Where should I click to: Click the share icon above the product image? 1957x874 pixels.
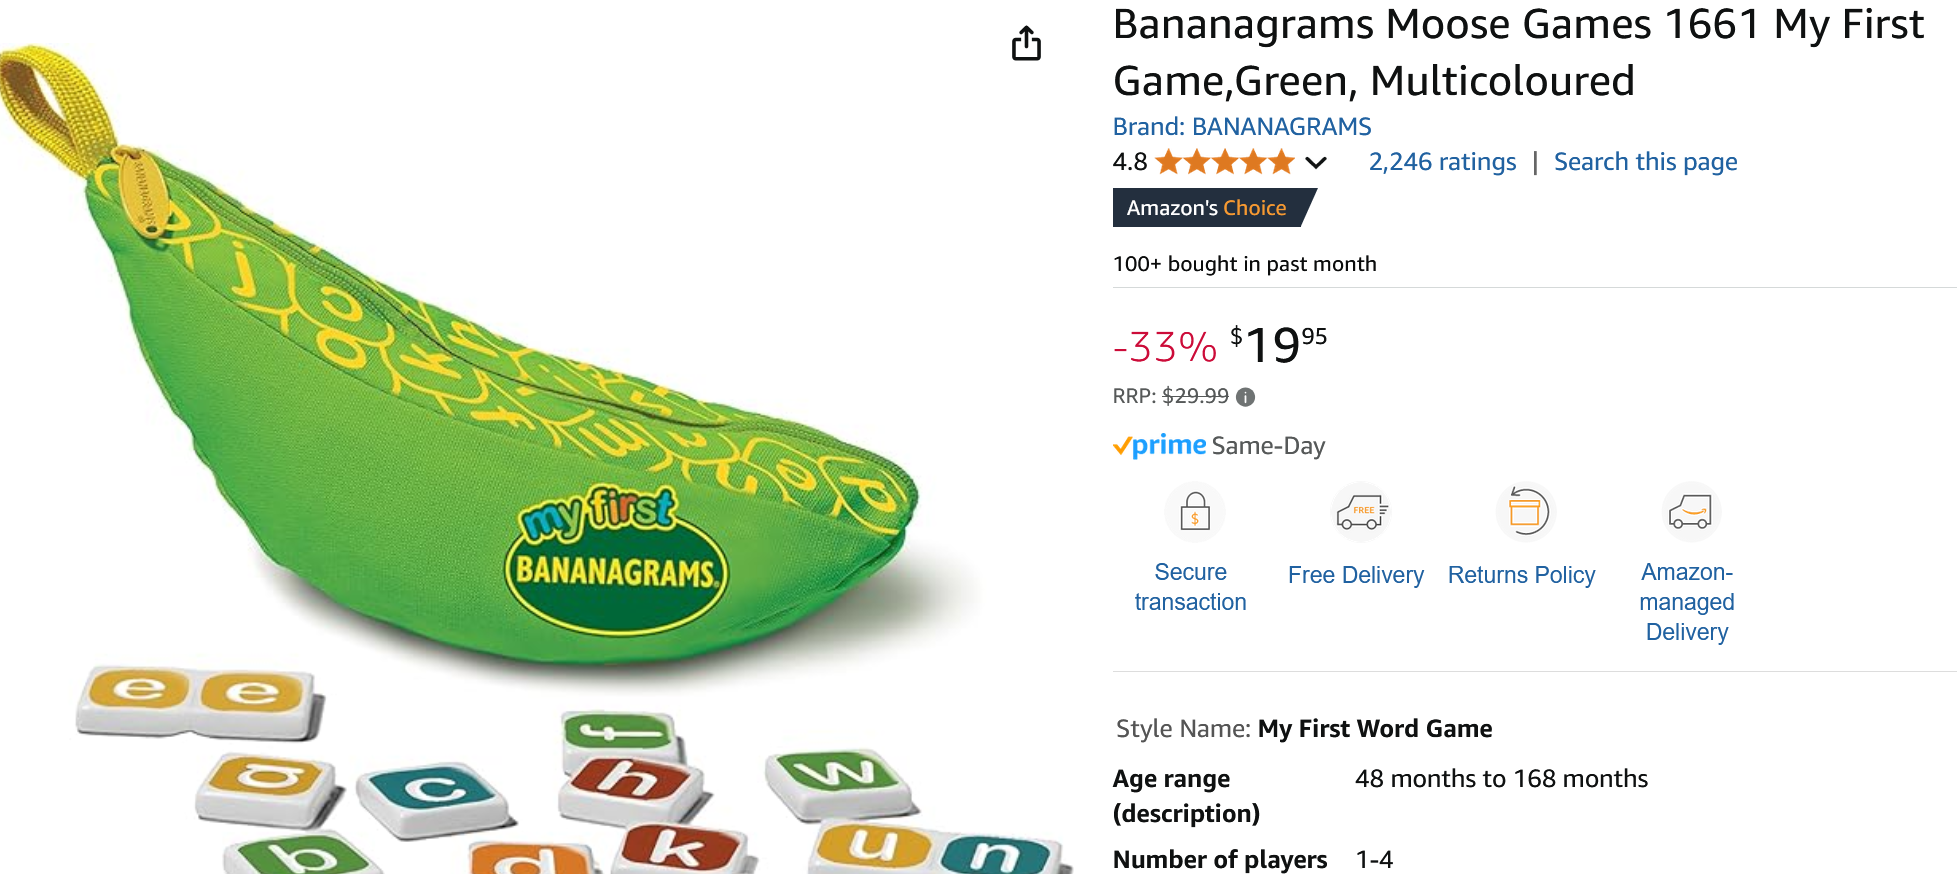pos(1026,44)
